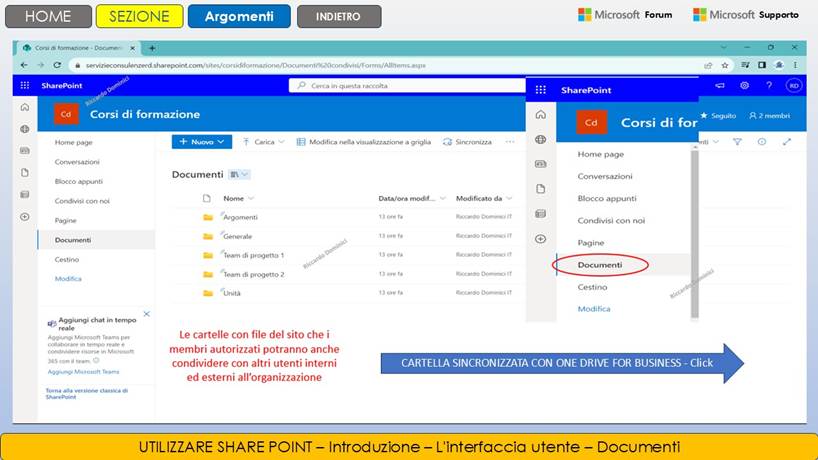Expand the Carica upload dropdown

pos(282,141)
